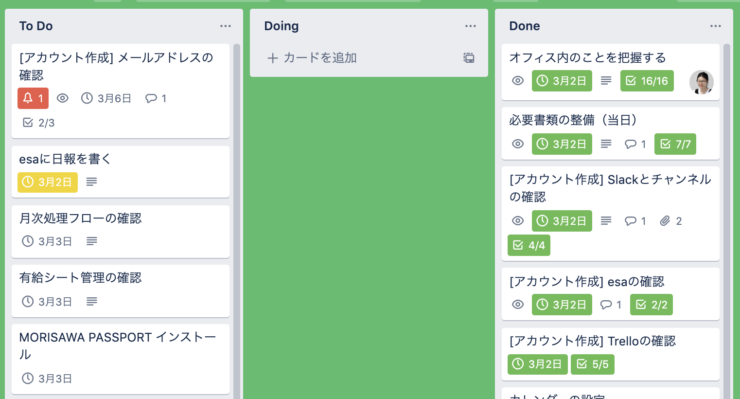
Task: Toggle watch eye on メールアドレスの確認 card
Action: click(x=62, y=98)
